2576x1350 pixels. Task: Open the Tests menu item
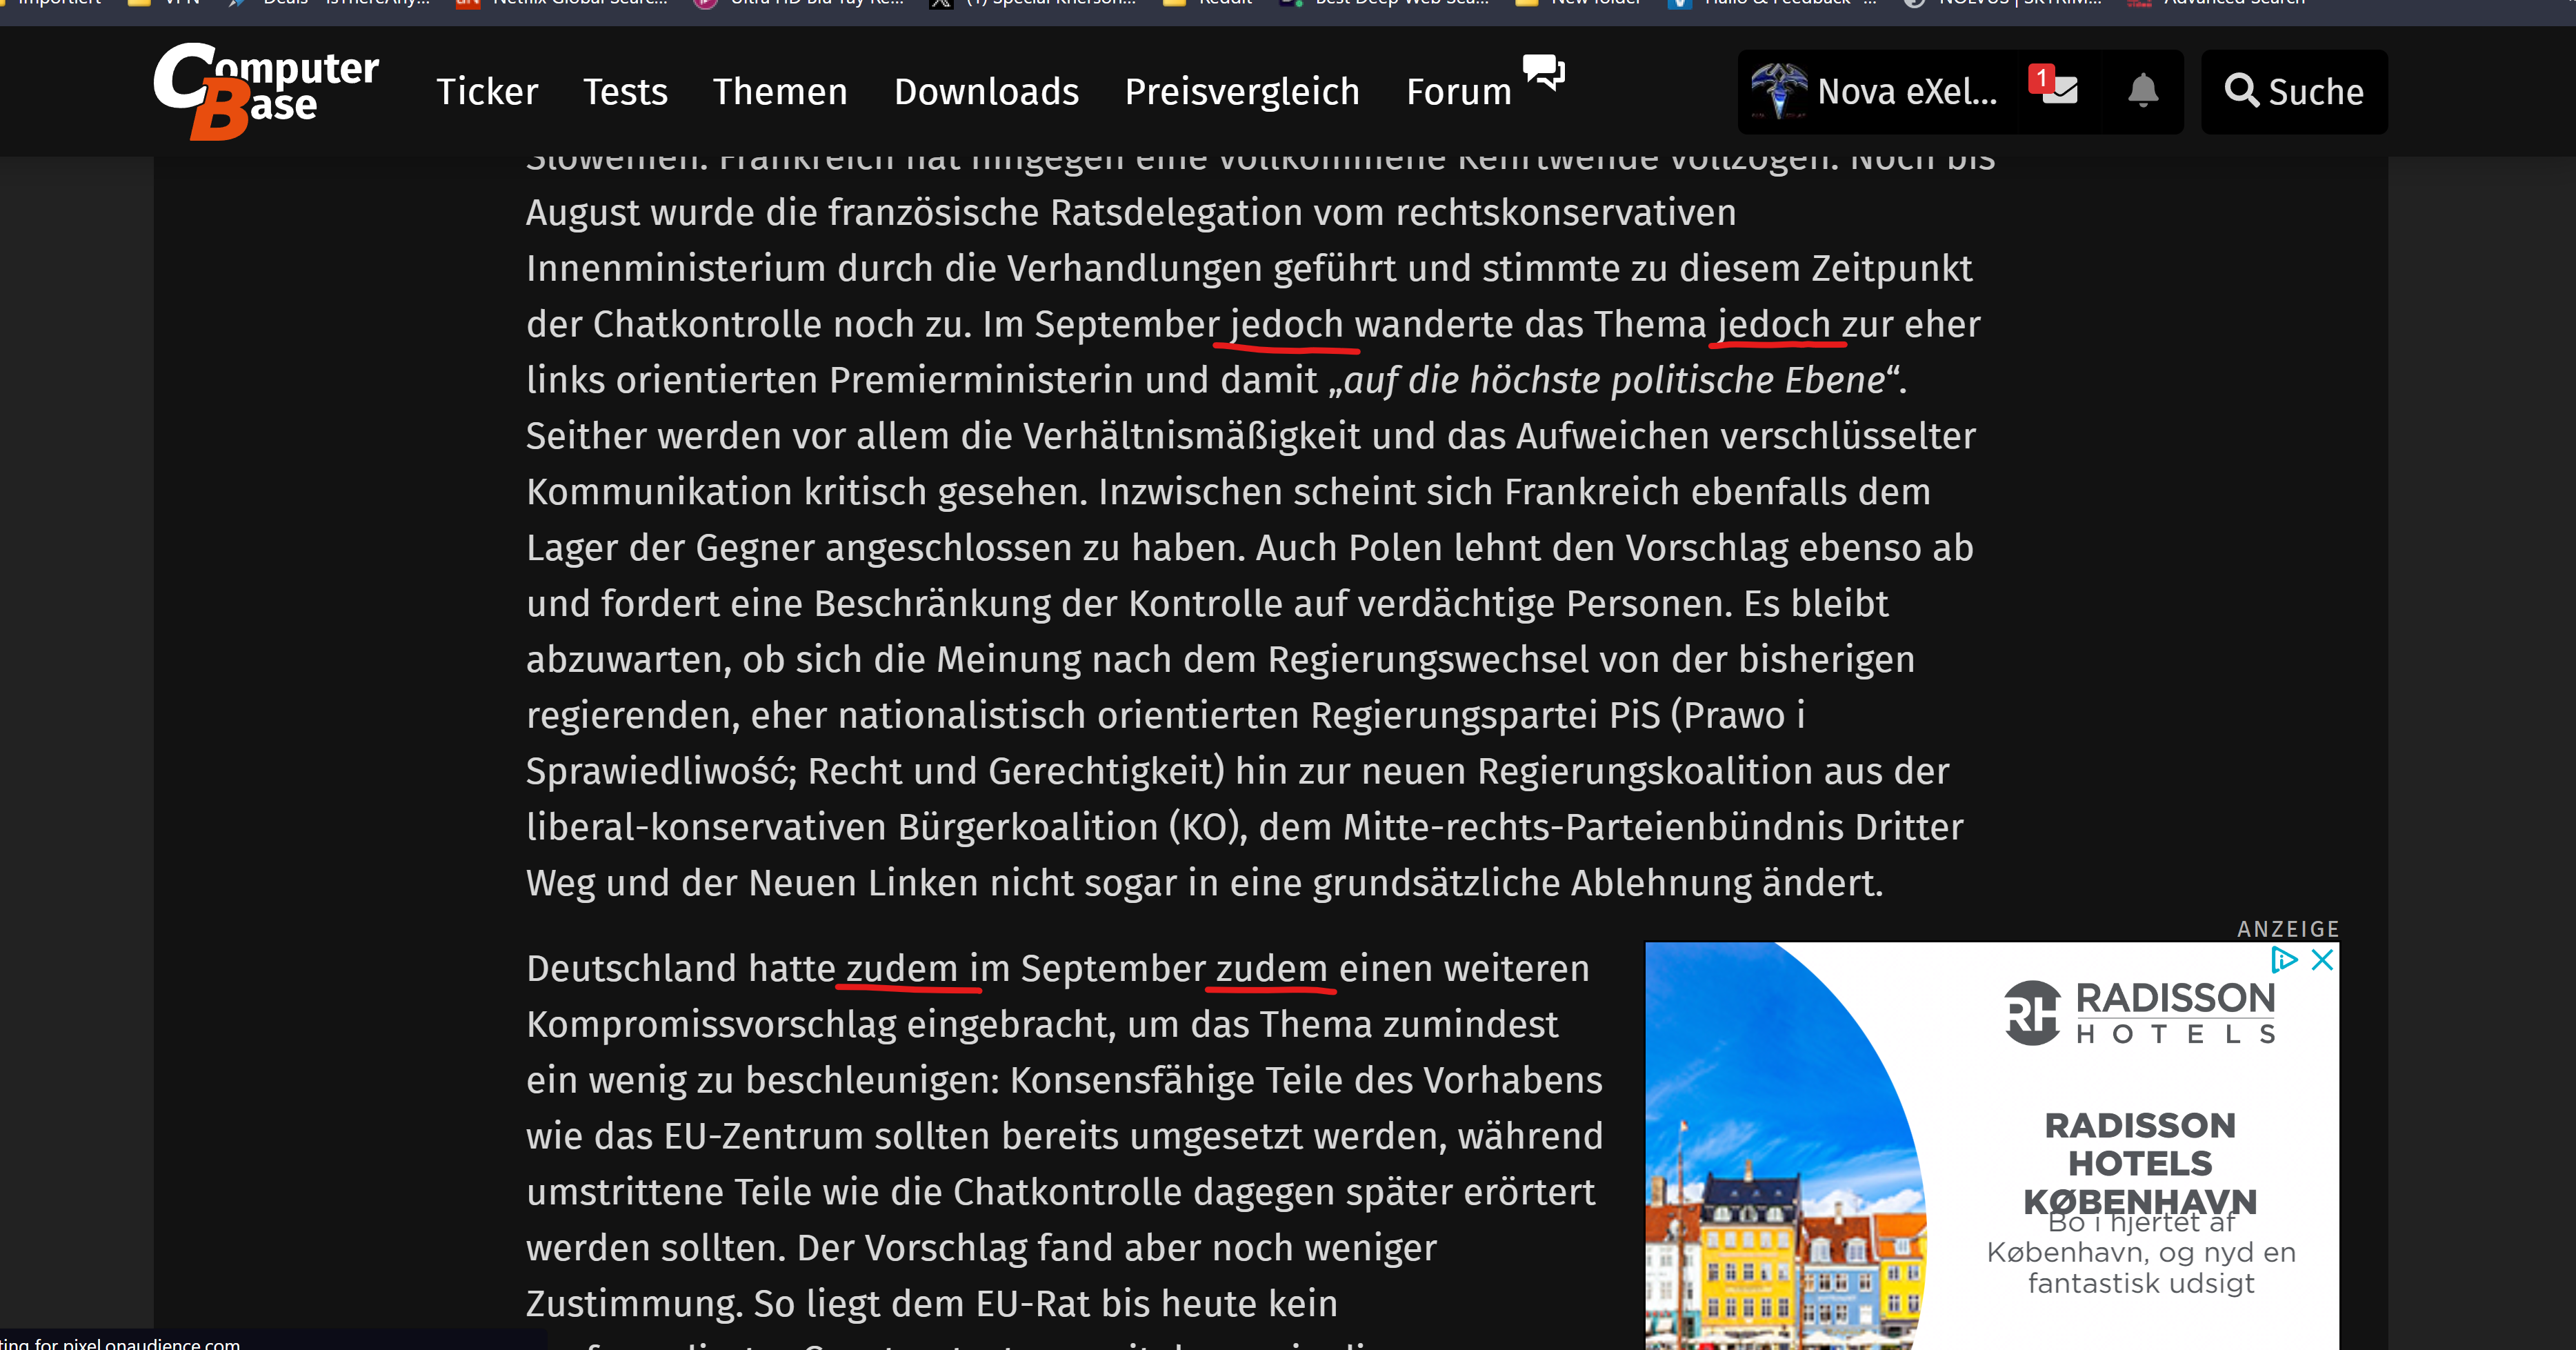tap(625, 92)
